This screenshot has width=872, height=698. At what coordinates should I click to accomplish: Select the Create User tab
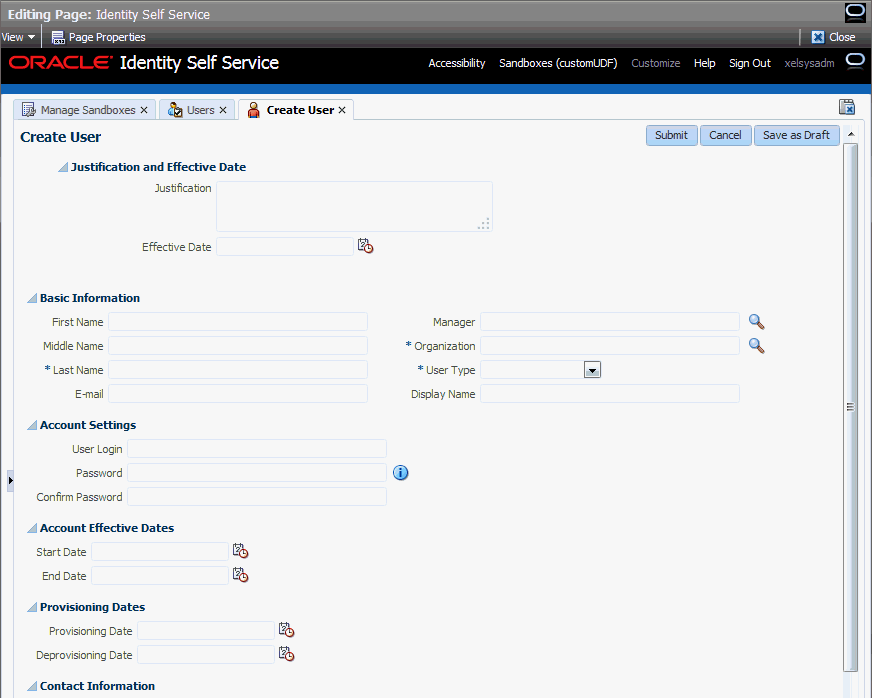[x=300, y=110]
